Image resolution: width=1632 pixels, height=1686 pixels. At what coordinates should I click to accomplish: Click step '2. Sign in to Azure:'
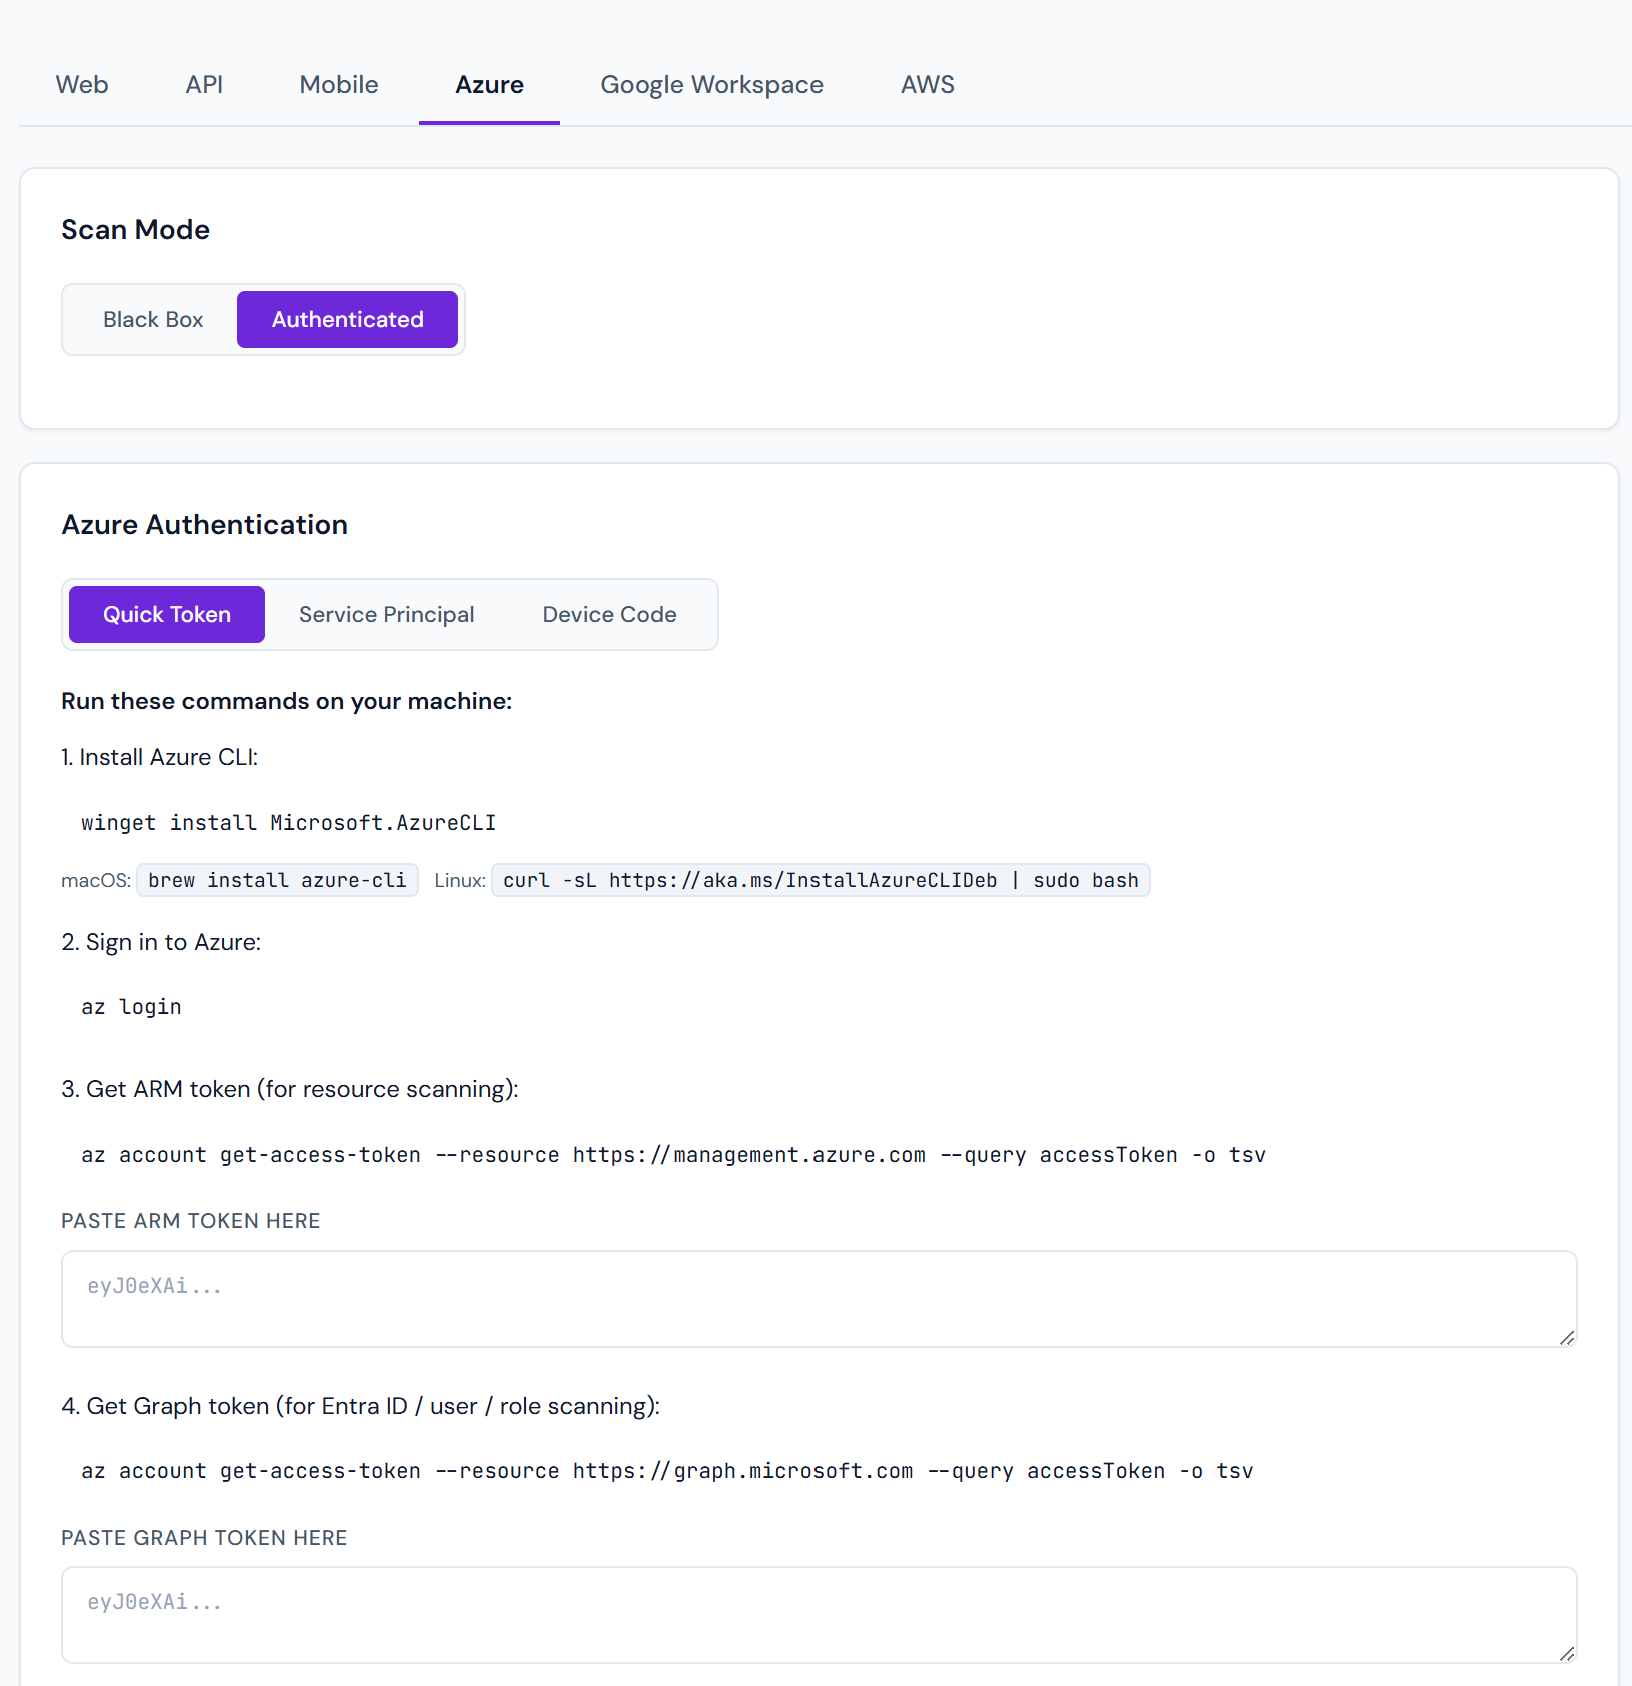point(161,942)
